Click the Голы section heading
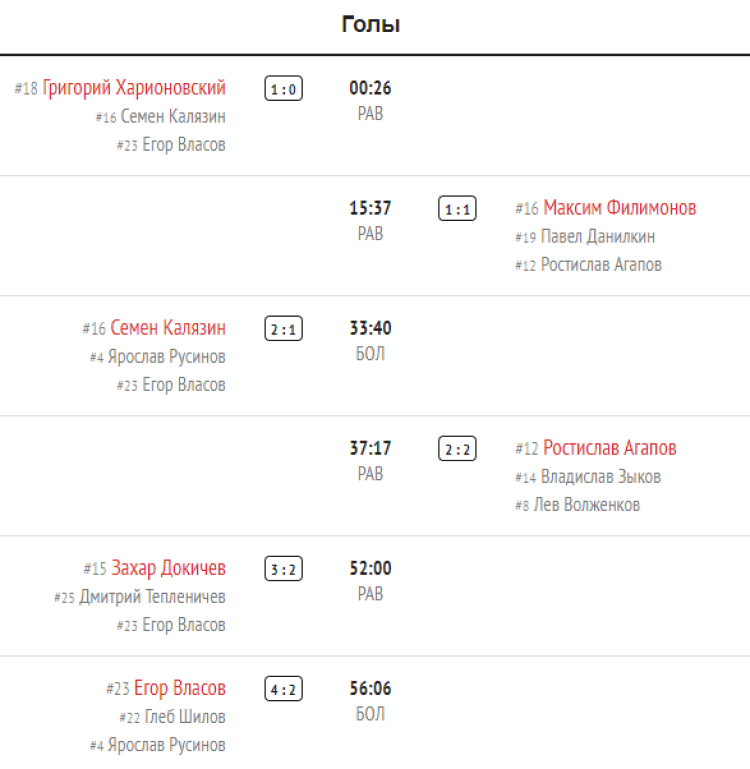Viewport: 750px width, 769px height. coord(371,25)
